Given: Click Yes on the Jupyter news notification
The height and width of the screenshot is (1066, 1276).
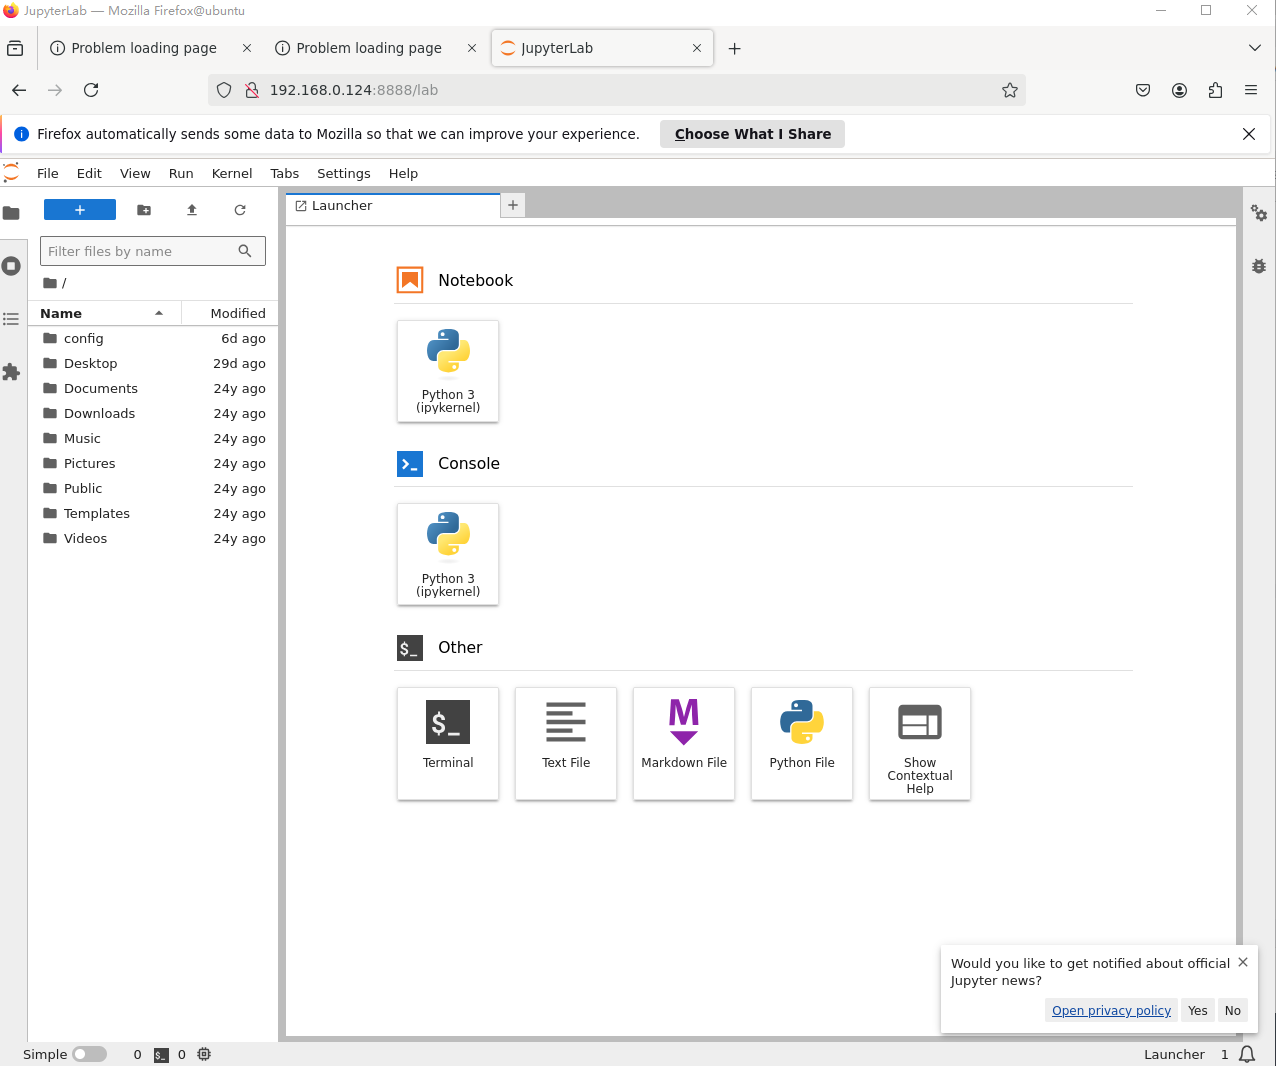Looking at the screenshot, I should point(1197,1010).
